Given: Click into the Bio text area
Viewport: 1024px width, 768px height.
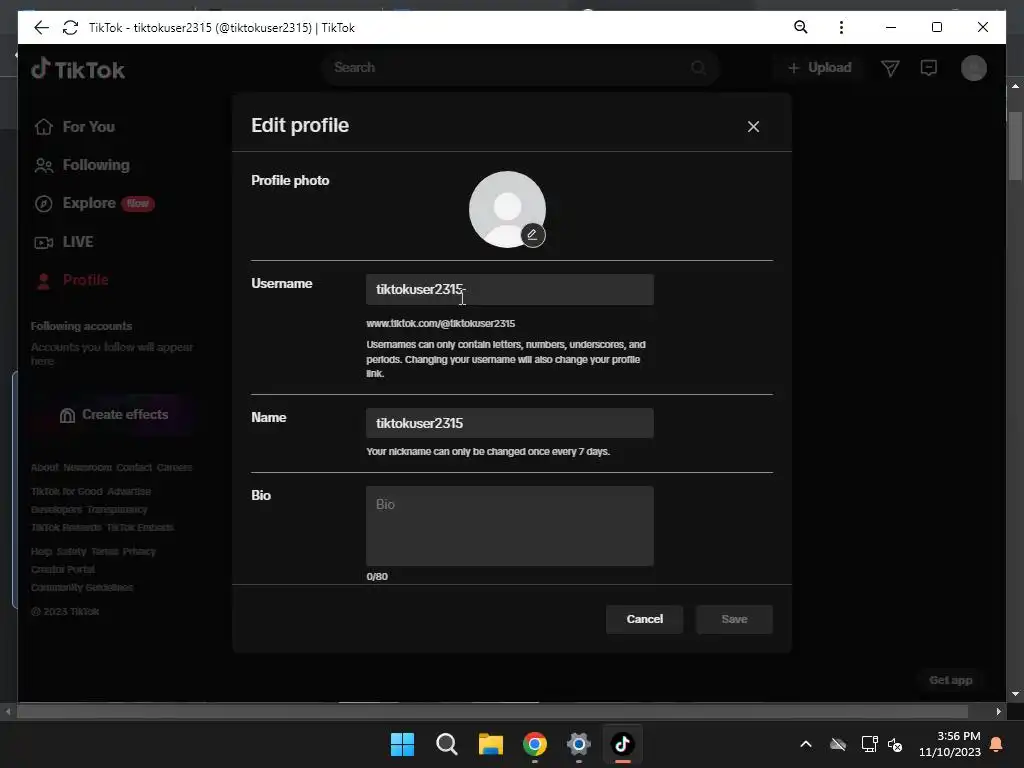Looking at the screenshot, I should click(x=509, y=526).
